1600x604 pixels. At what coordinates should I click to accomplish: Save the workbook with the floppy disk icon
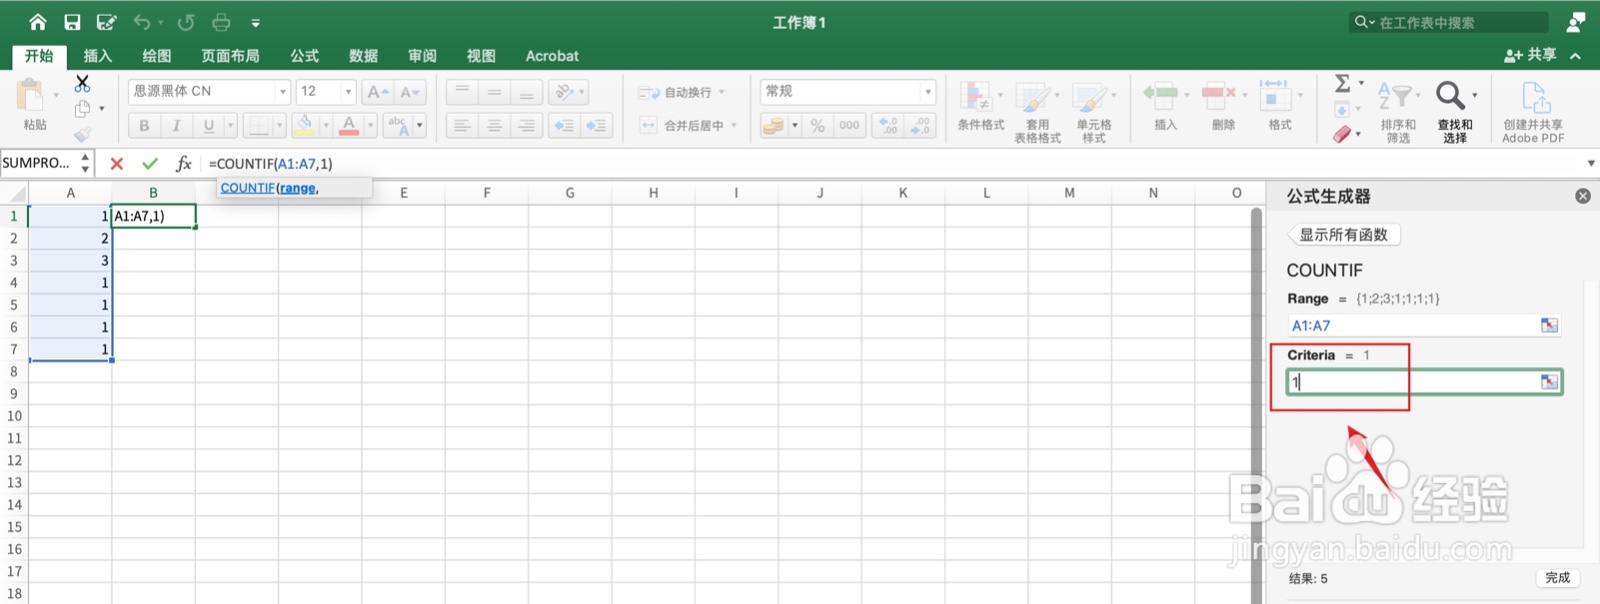point(72,22)
